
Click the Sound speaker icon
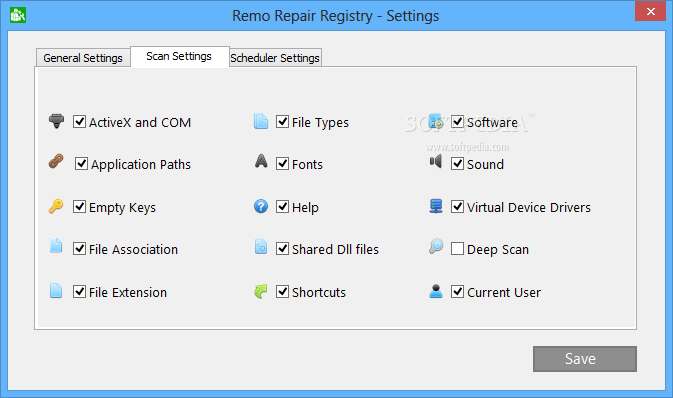436,161
